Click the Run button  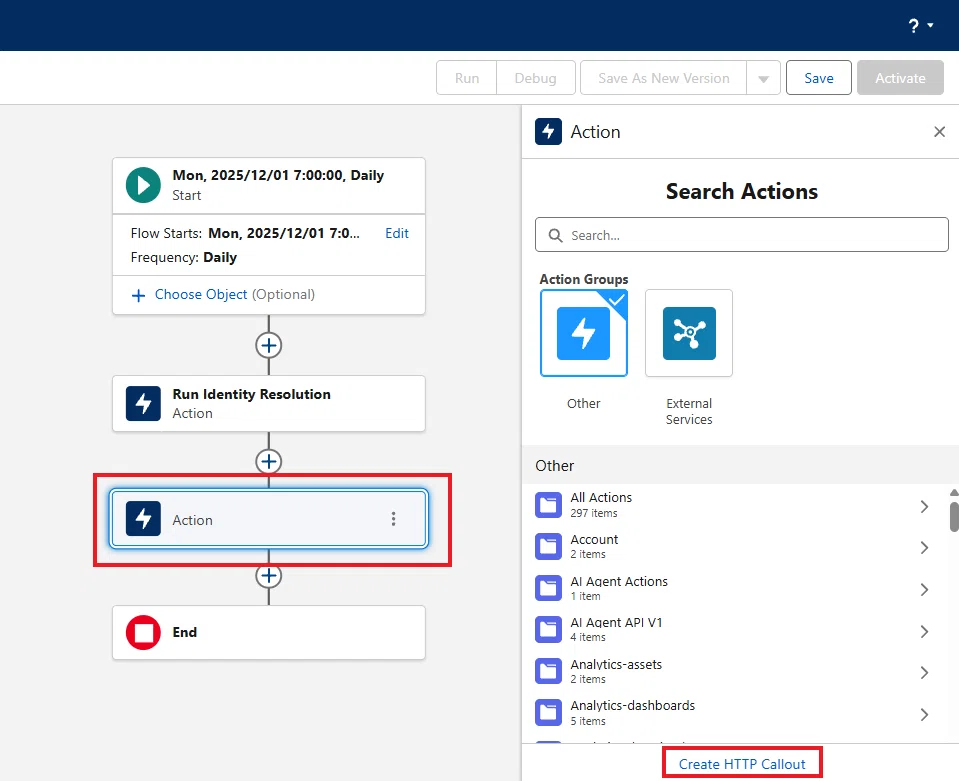coord(467,78)
